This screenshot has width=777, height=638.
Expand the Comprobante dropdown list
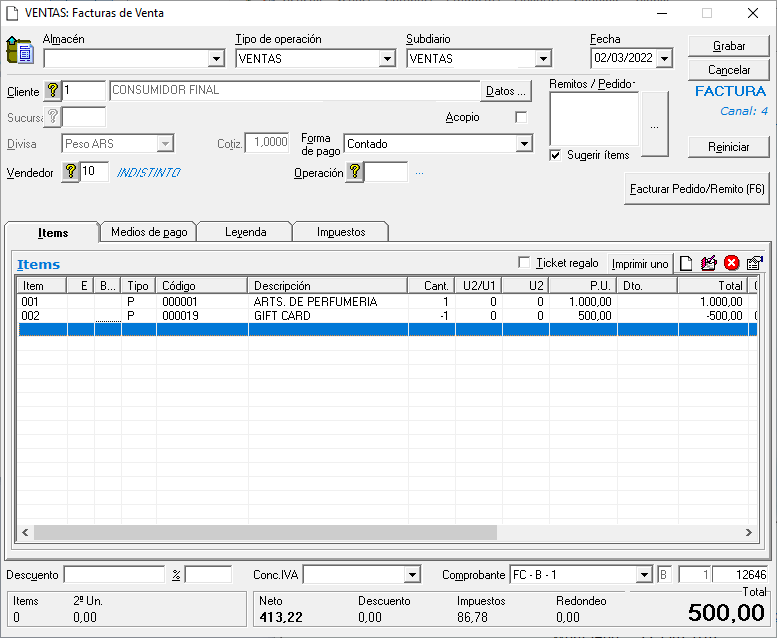[644, 575]
